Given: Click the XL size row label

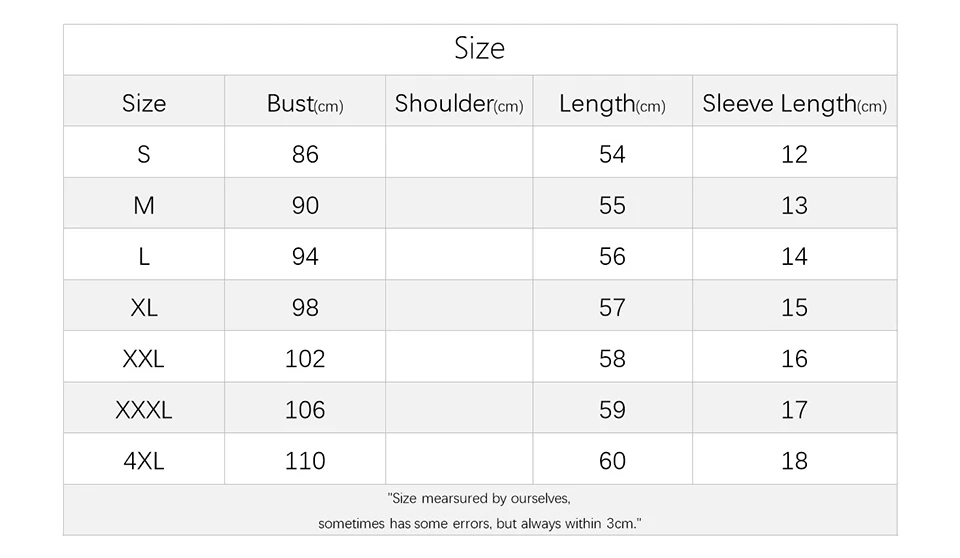Looking at the screenshot, I should [144, 307].
